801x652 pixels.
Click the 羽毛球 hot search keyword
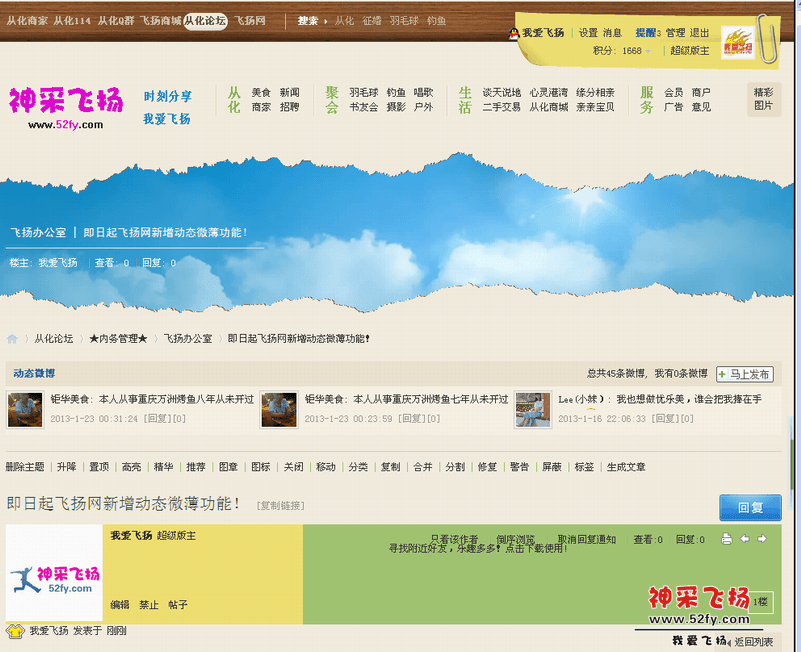point(404,21)
